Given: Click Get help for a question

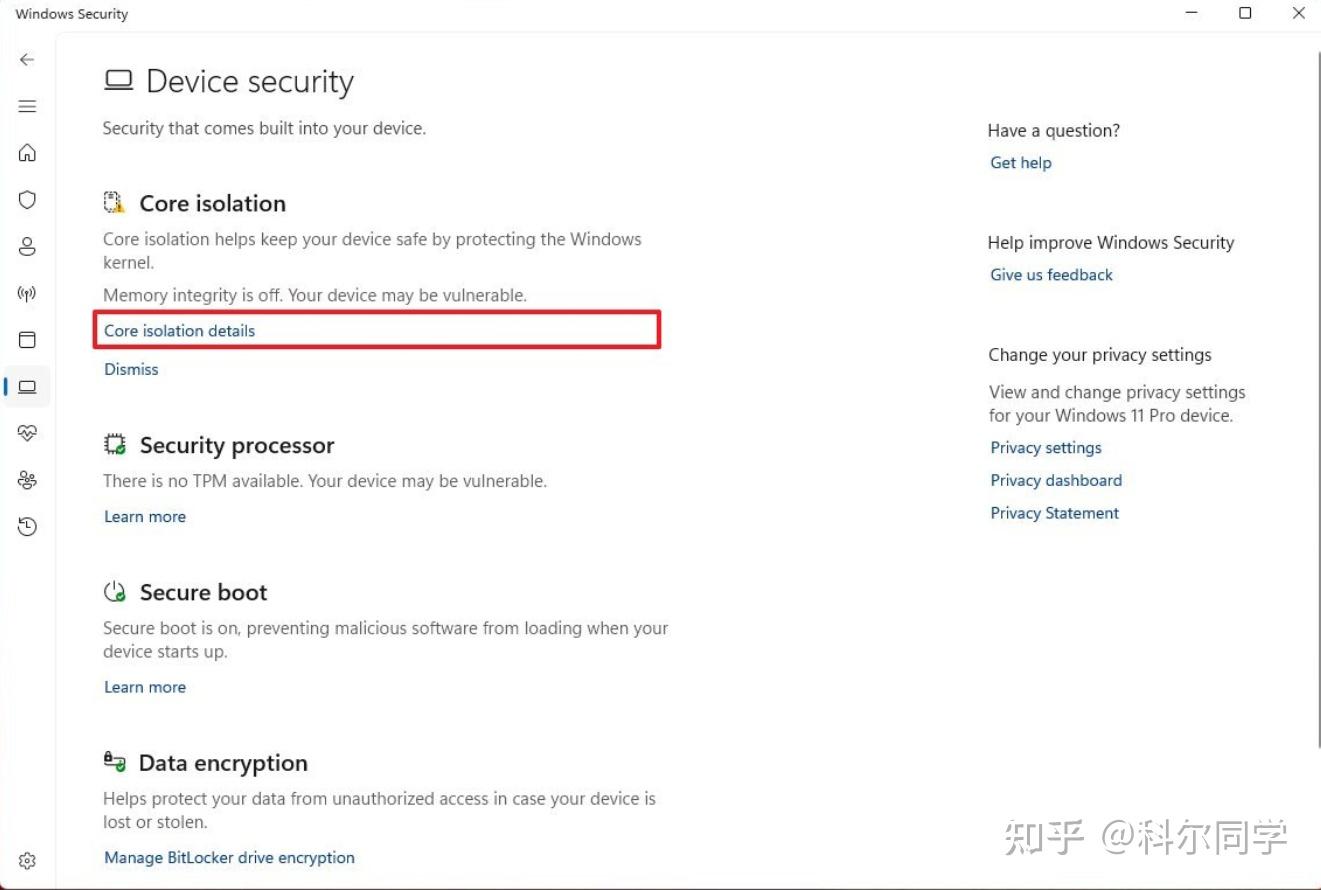Looking at the screenshot, I should [x=1020, y=162].
